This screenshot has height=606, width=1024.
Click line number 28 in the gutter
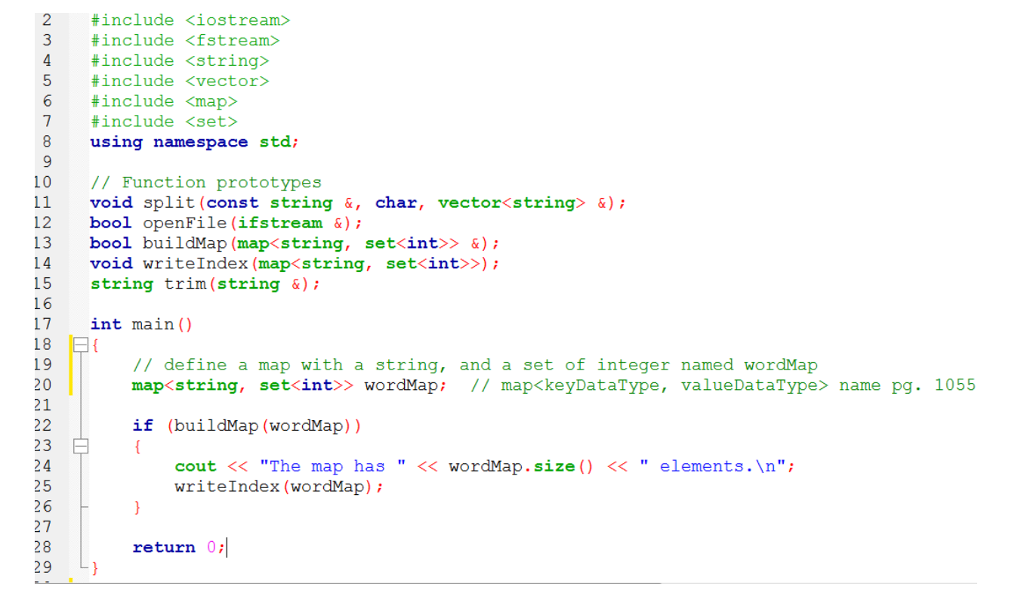point(42,547)
